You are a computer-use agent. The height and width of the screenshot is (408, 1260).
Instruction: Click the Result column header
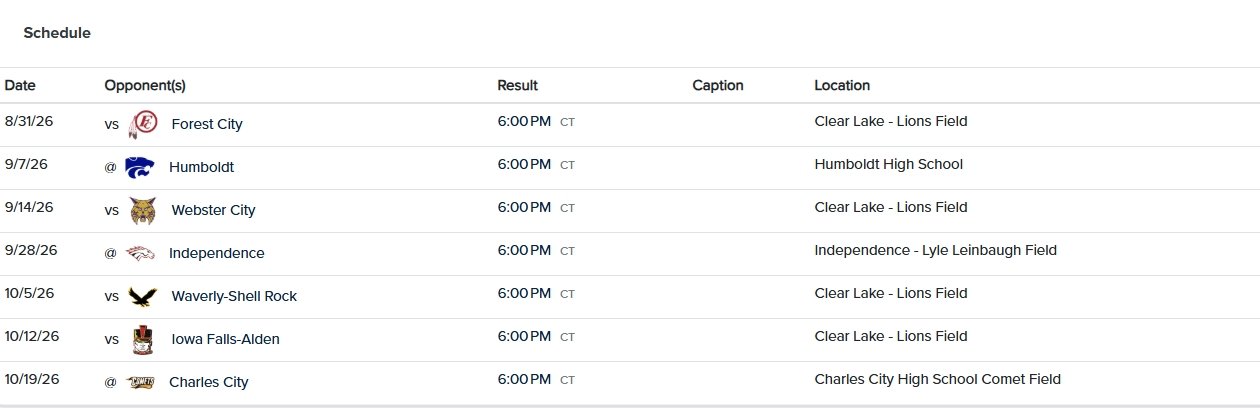pos(517,85)
